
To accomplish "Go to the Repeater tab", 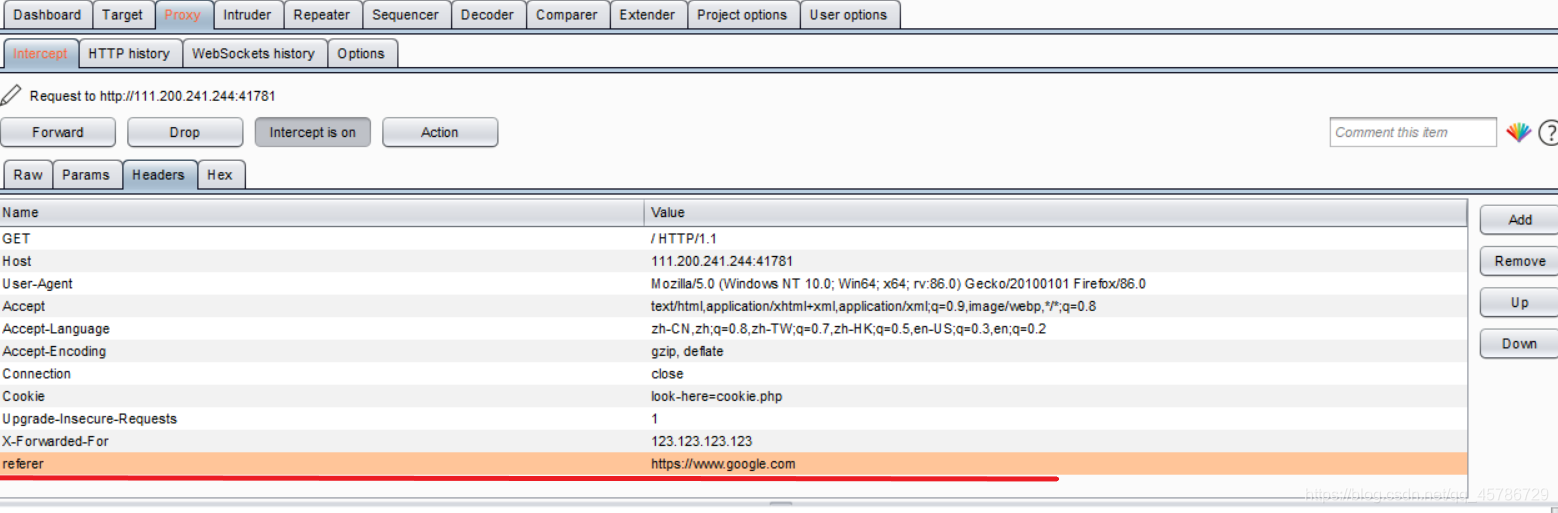I will point(322,15).
